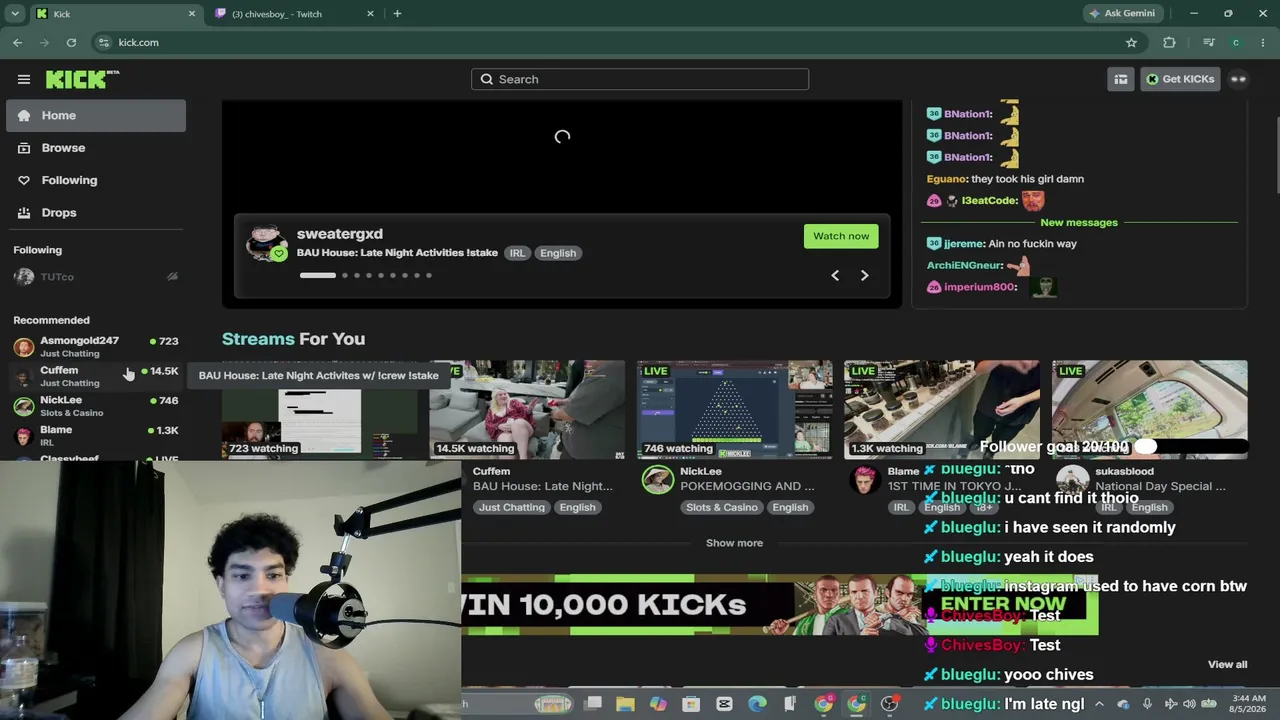This screenshot has width=1280, height=720.
Task: Open the Kick hamburger sidebar menu
Action: [x=24, y=79]
